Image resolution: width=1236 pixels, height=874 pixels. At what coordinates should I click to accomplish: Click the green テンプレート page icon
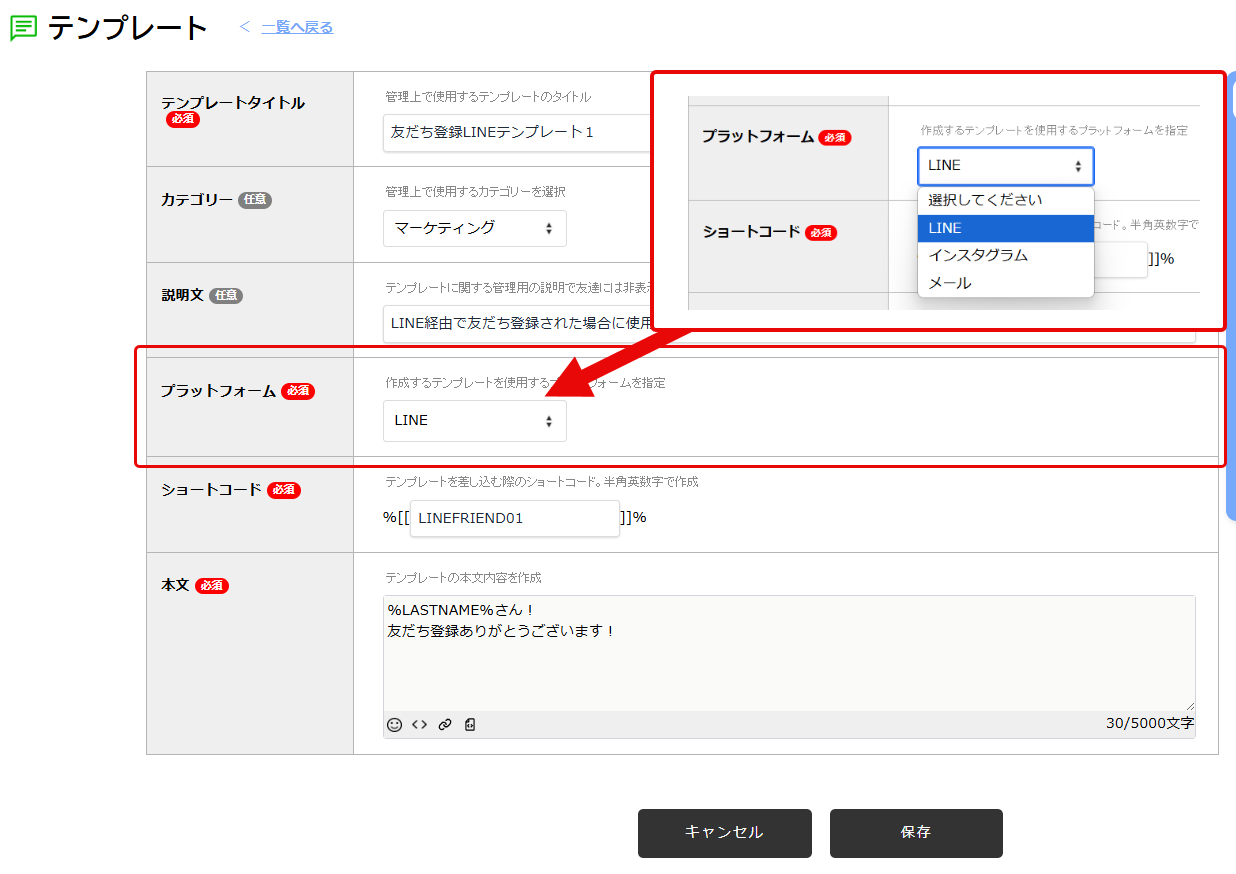[x=23, y=28]
